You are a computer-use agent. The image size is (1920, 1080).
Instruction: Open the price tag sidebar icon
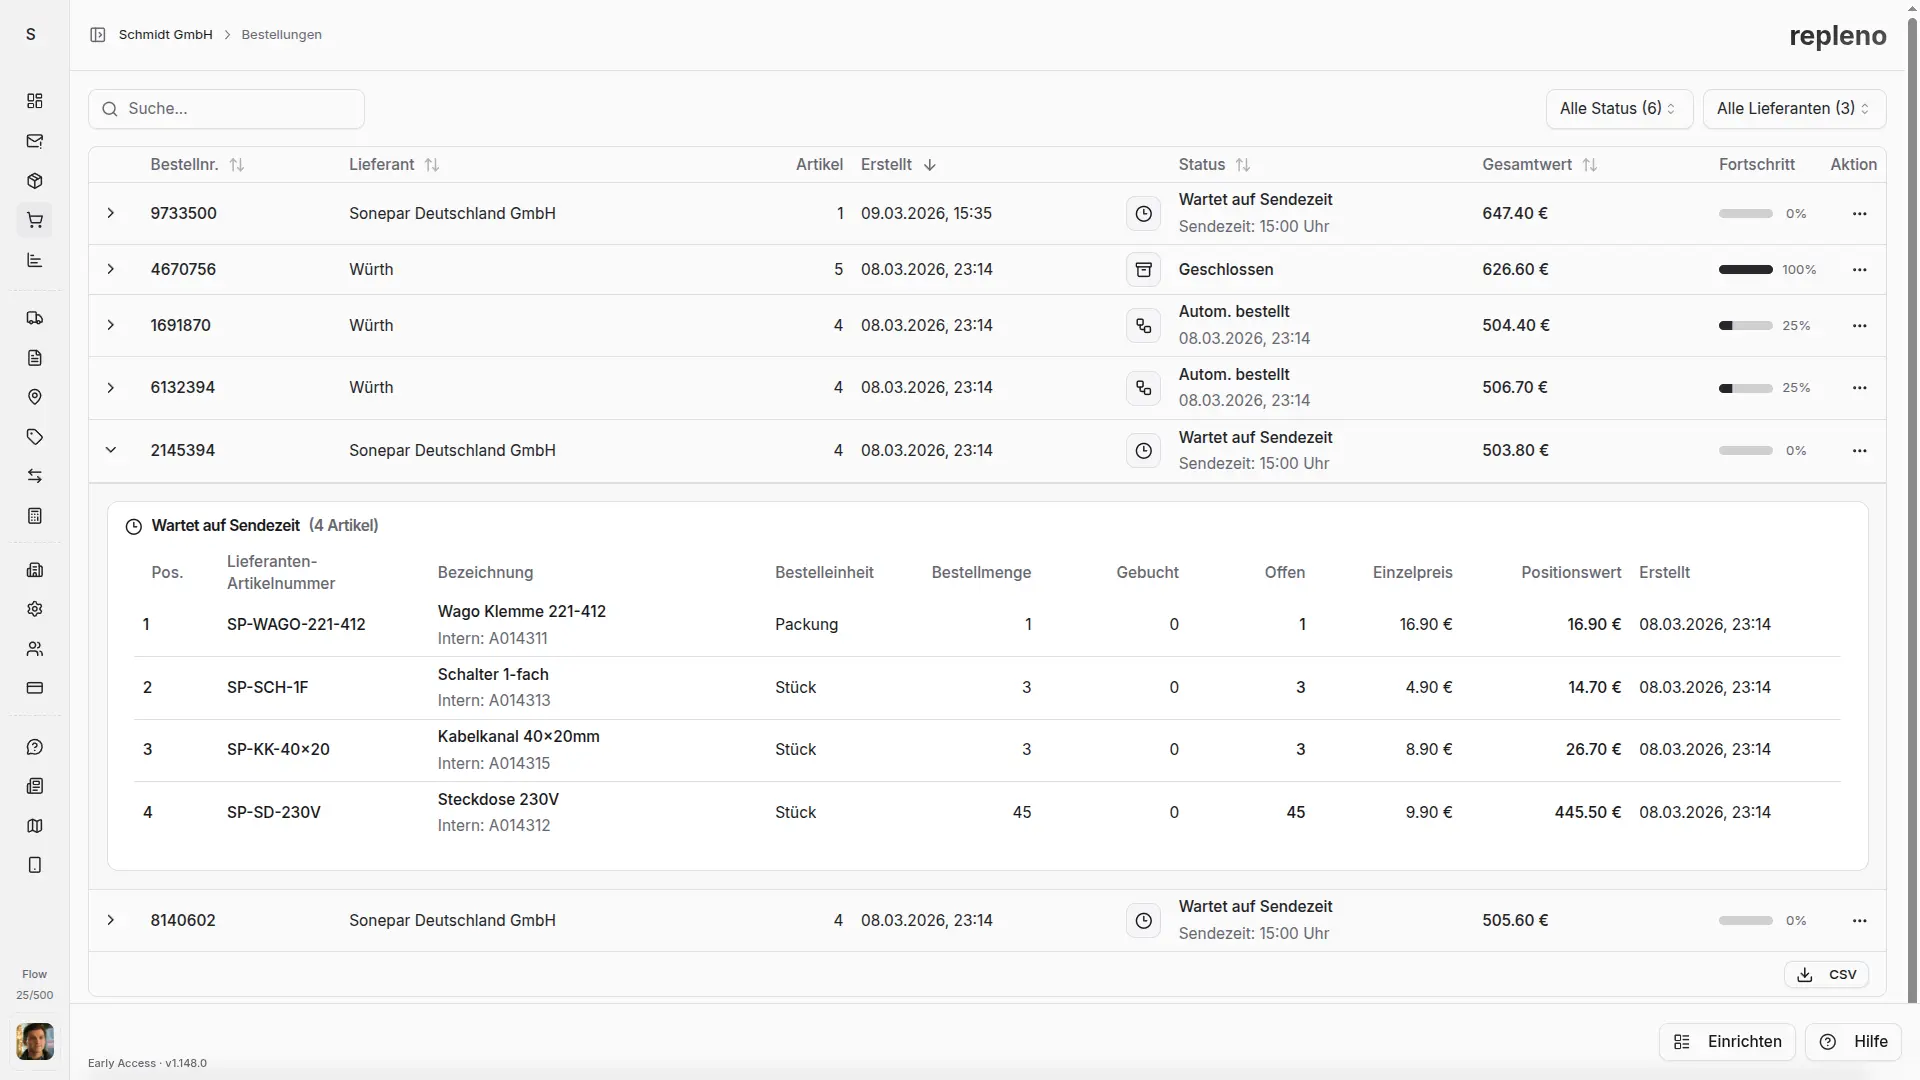coord(35,437)
